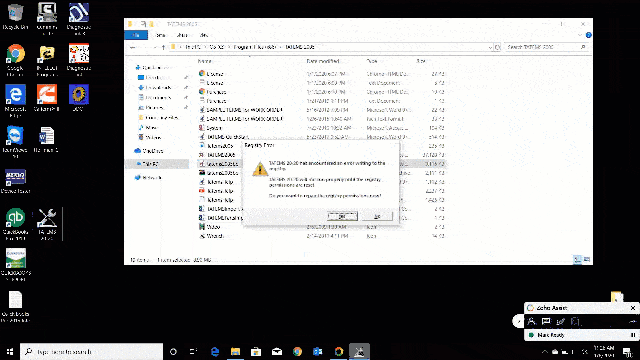
Task: Open the View ribbon tab in Explorer
Action: [x=204, y=35]
